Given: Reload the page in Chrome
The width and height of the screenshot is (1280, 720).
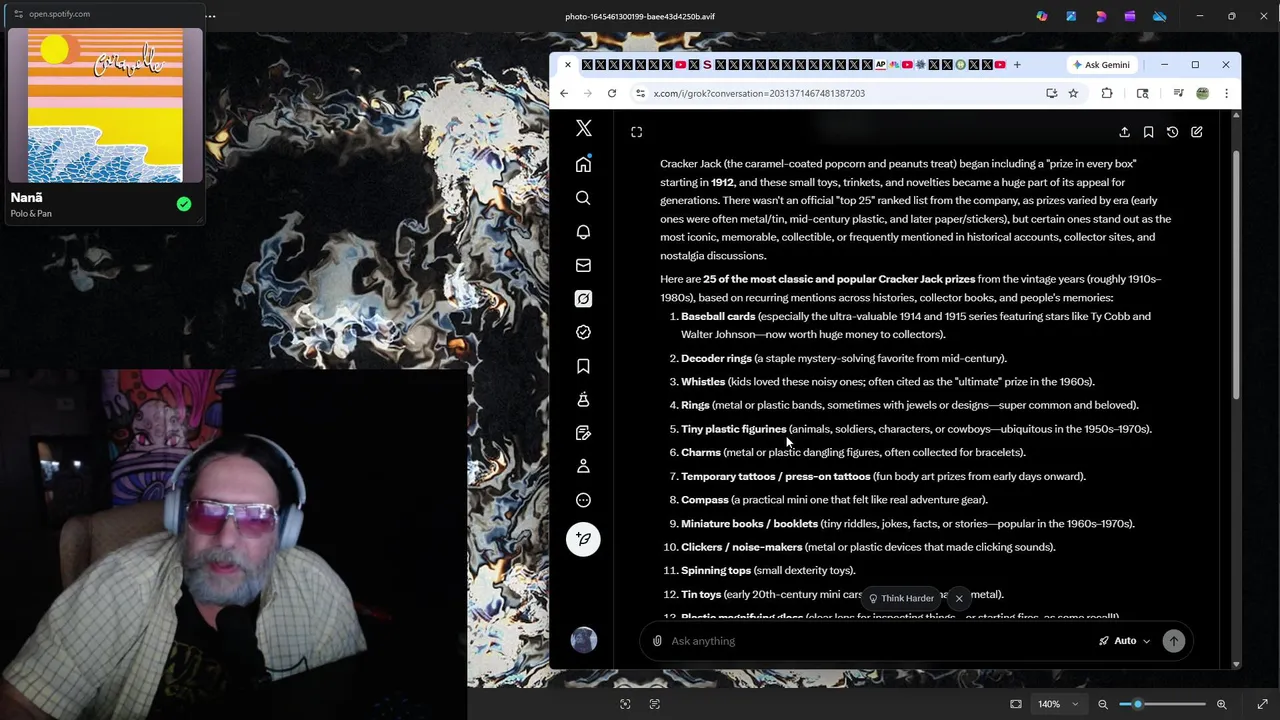Looking at the screenshot, I should point(612,93).
